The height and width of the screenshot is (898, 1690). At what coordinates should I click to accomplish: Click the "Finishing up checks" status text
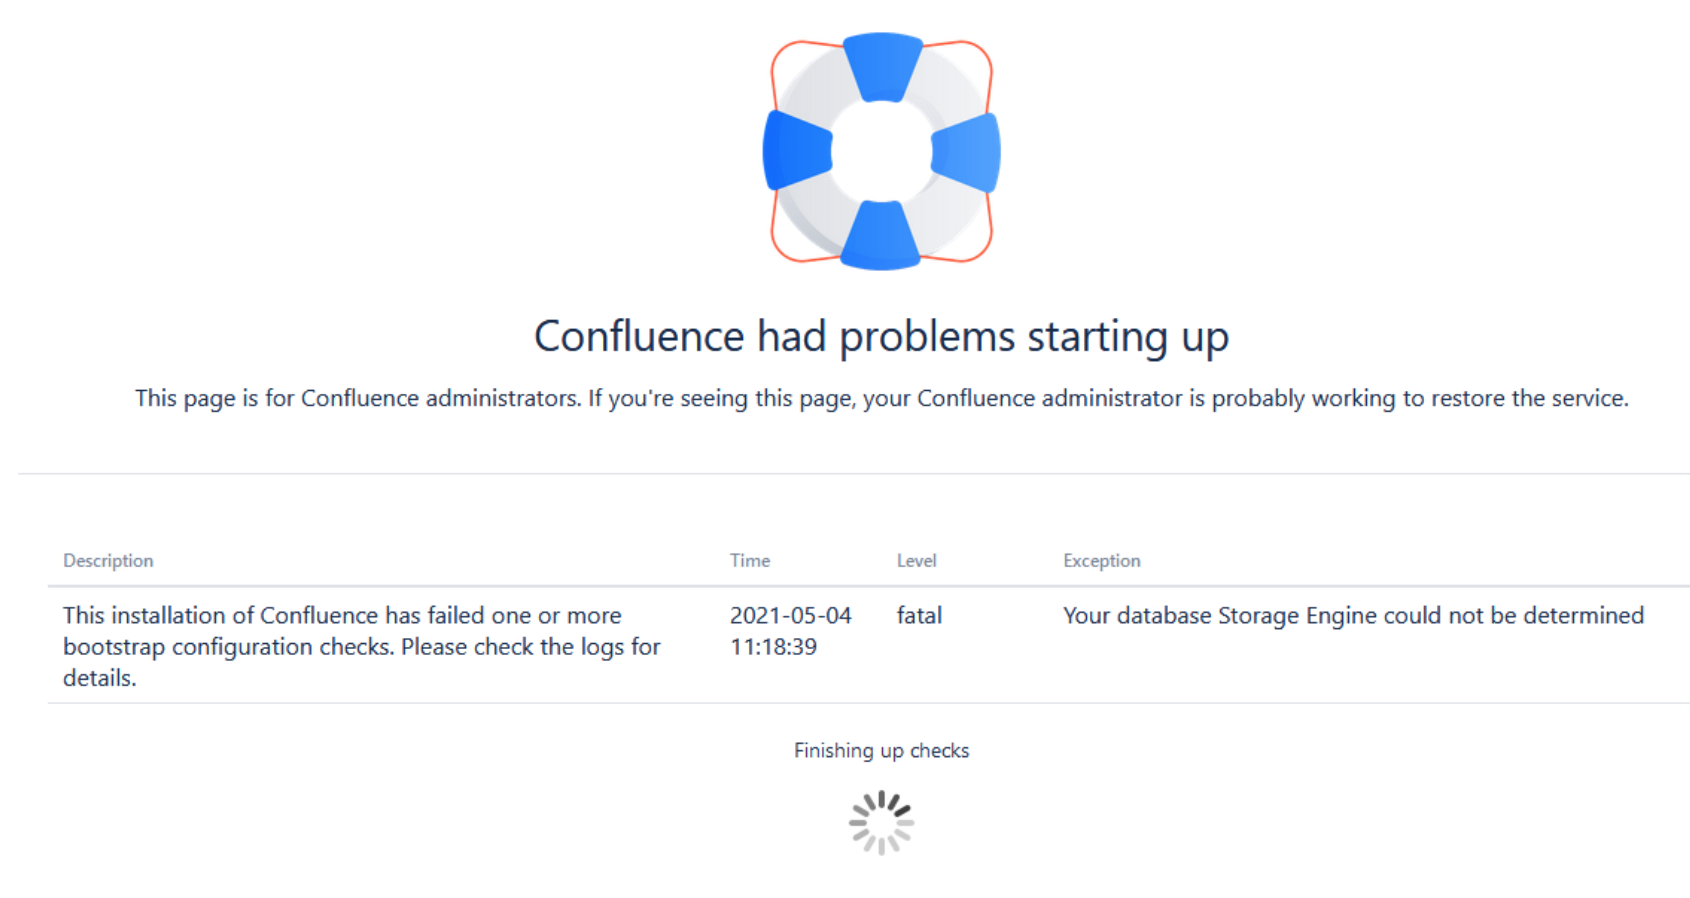click(x=881, y=750)
